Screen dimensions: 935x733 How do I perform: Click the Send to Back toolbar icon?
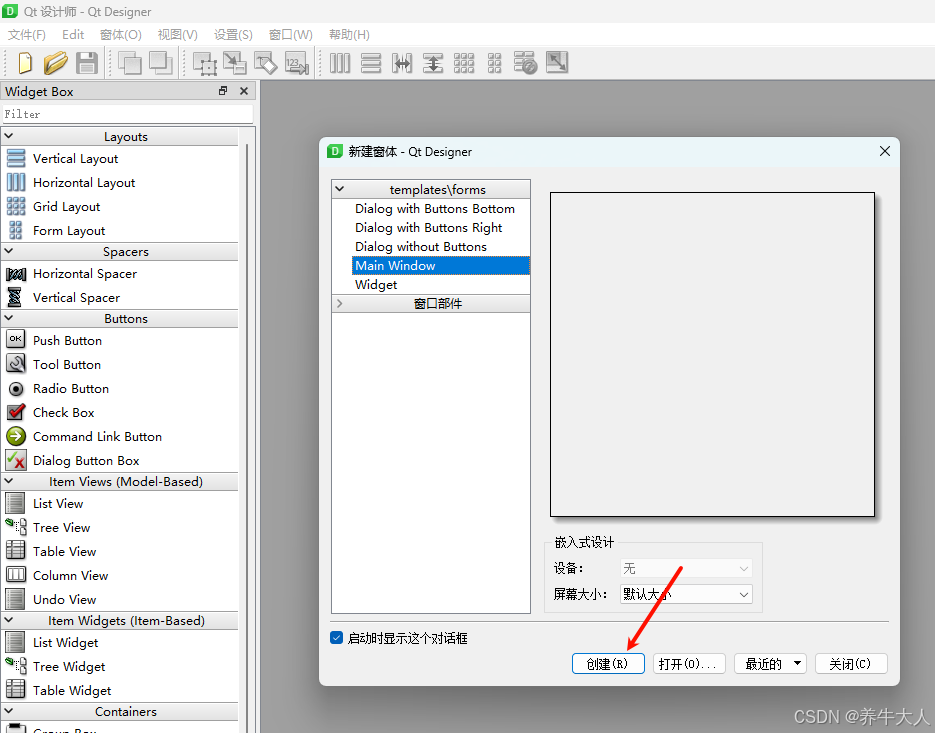pos(129,63)
